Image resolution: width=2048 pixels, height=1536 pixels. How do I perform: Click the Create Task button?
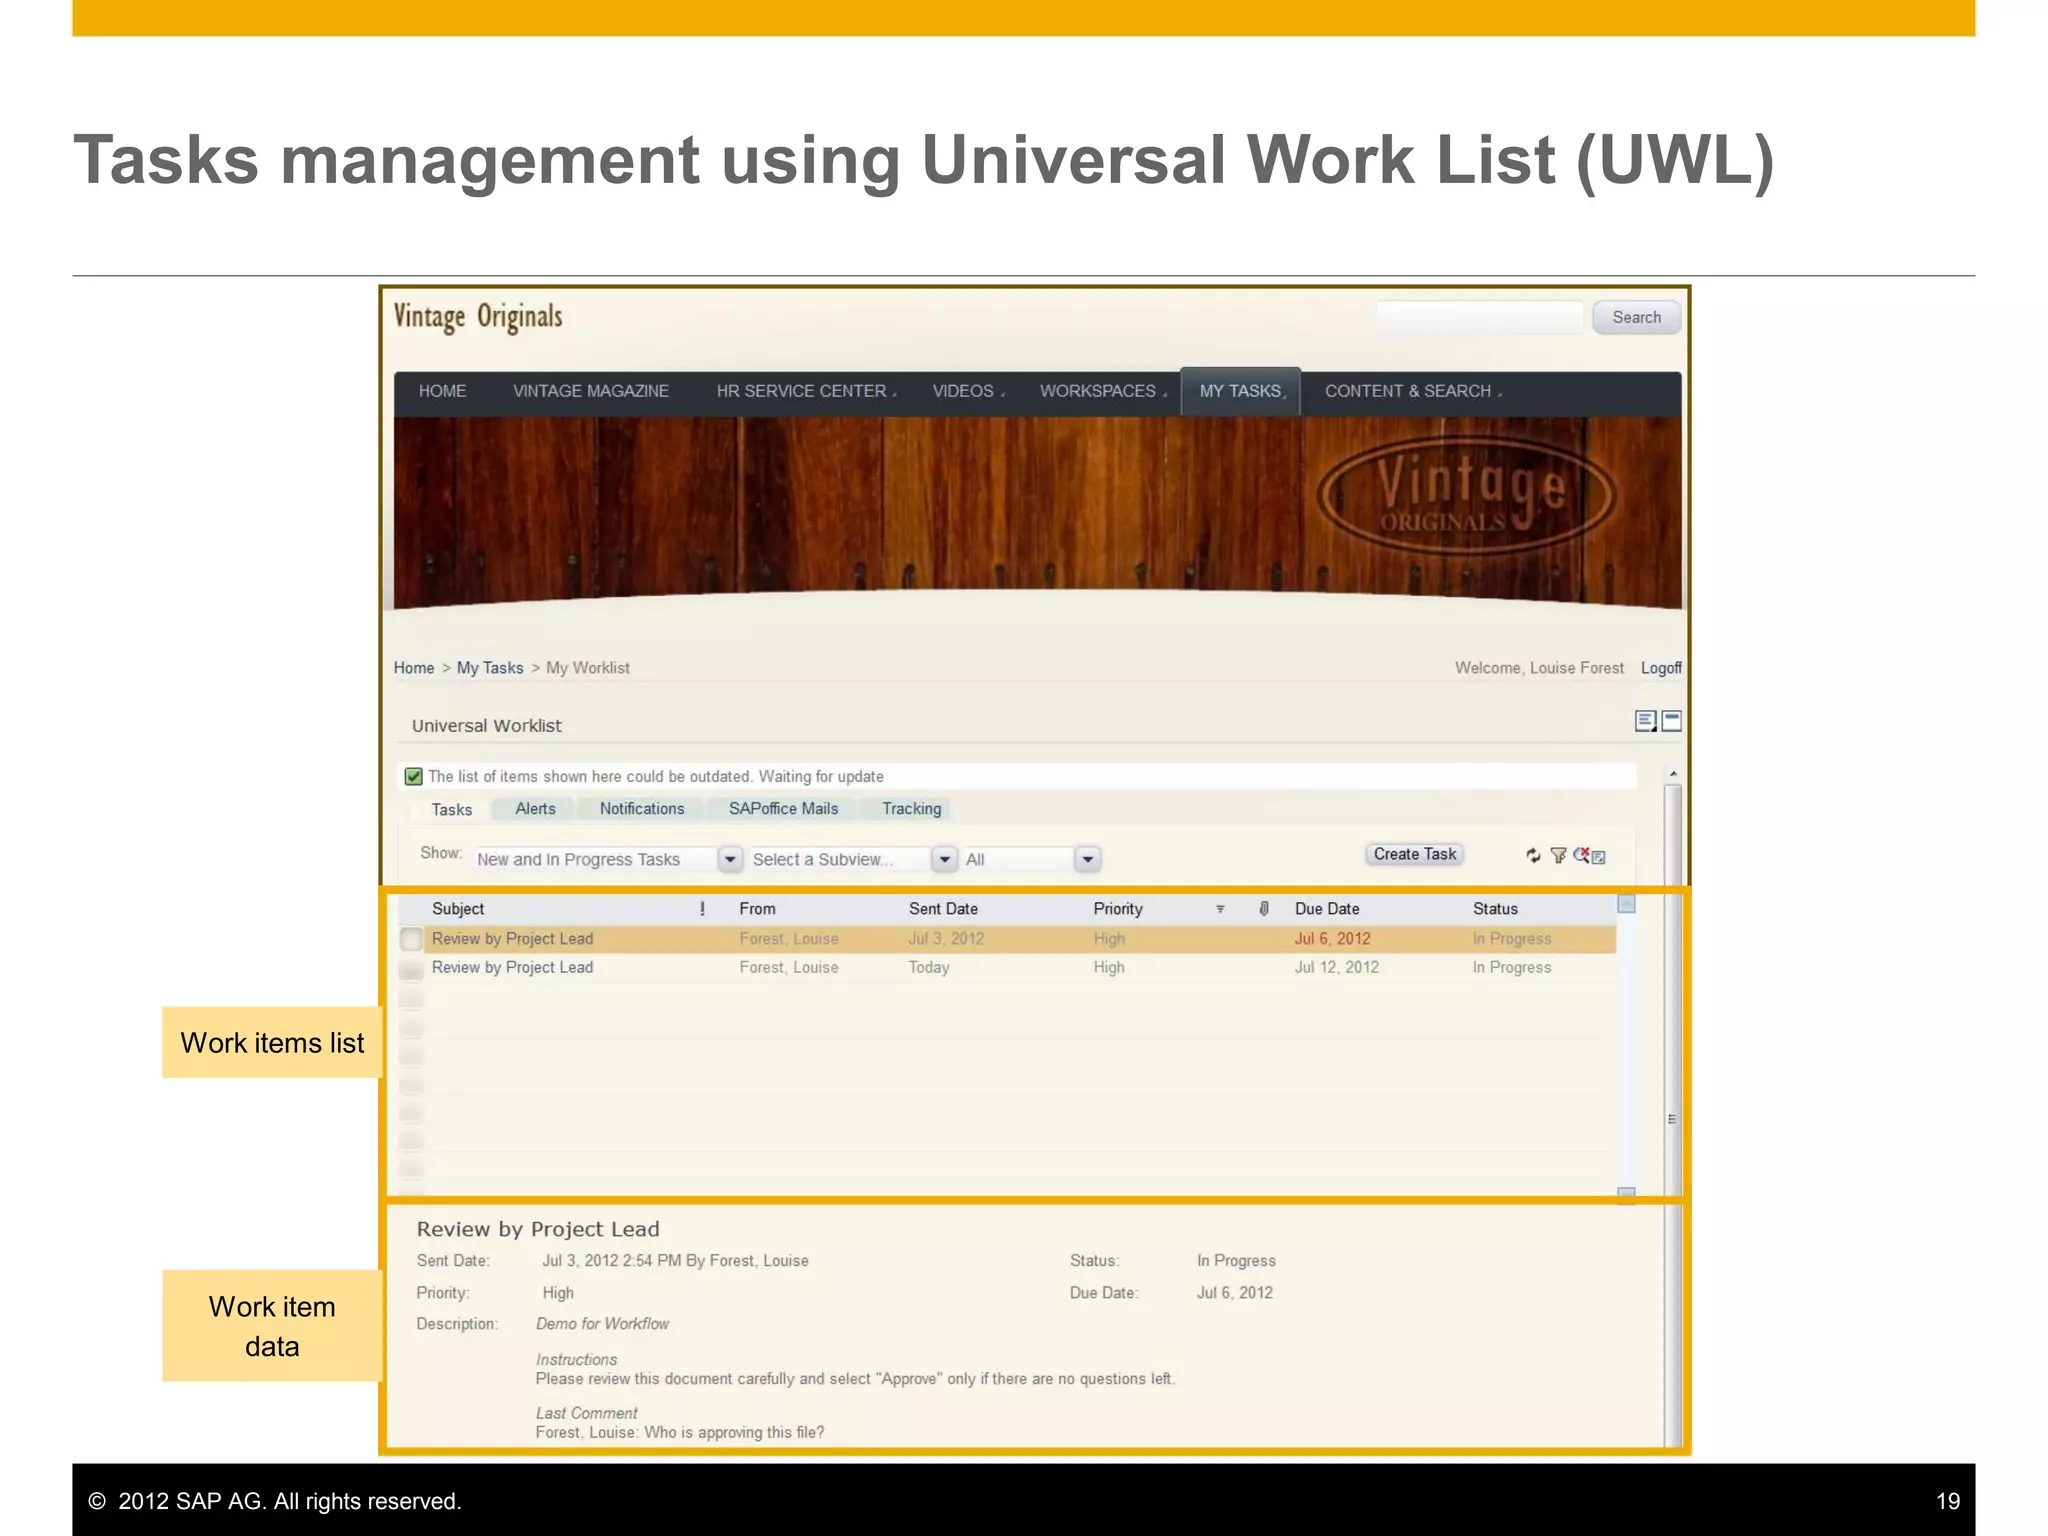1414,854
